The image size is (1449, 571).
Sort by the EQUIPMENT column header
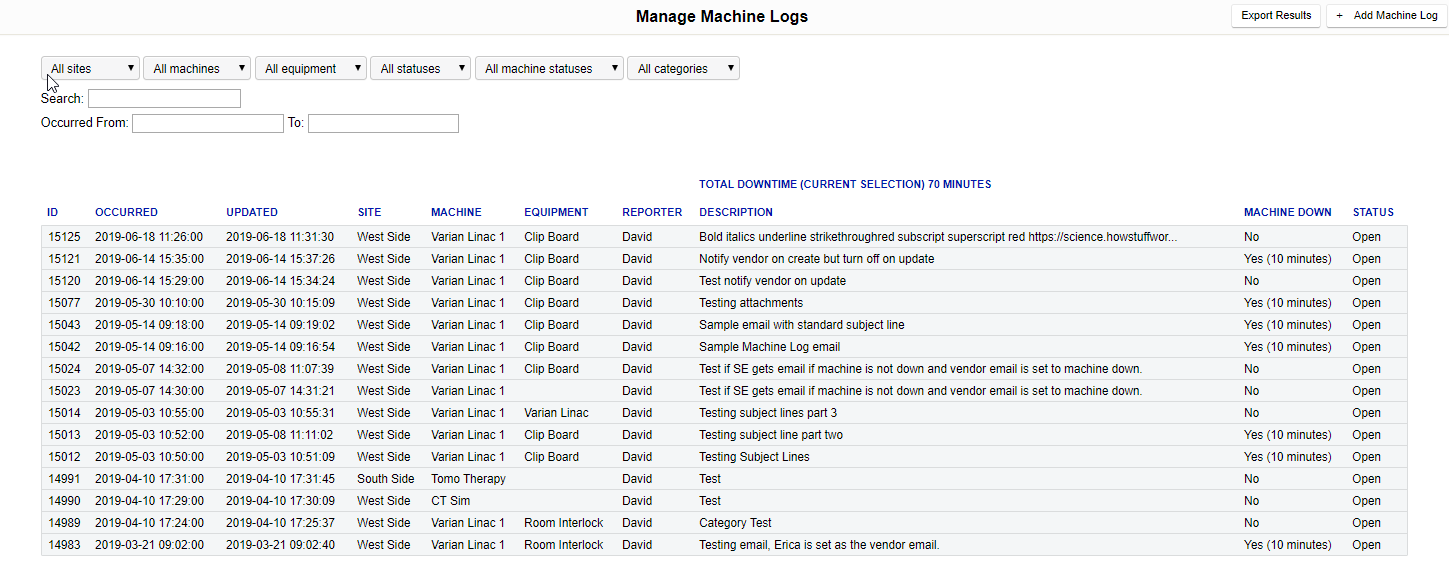pos(556,212)
